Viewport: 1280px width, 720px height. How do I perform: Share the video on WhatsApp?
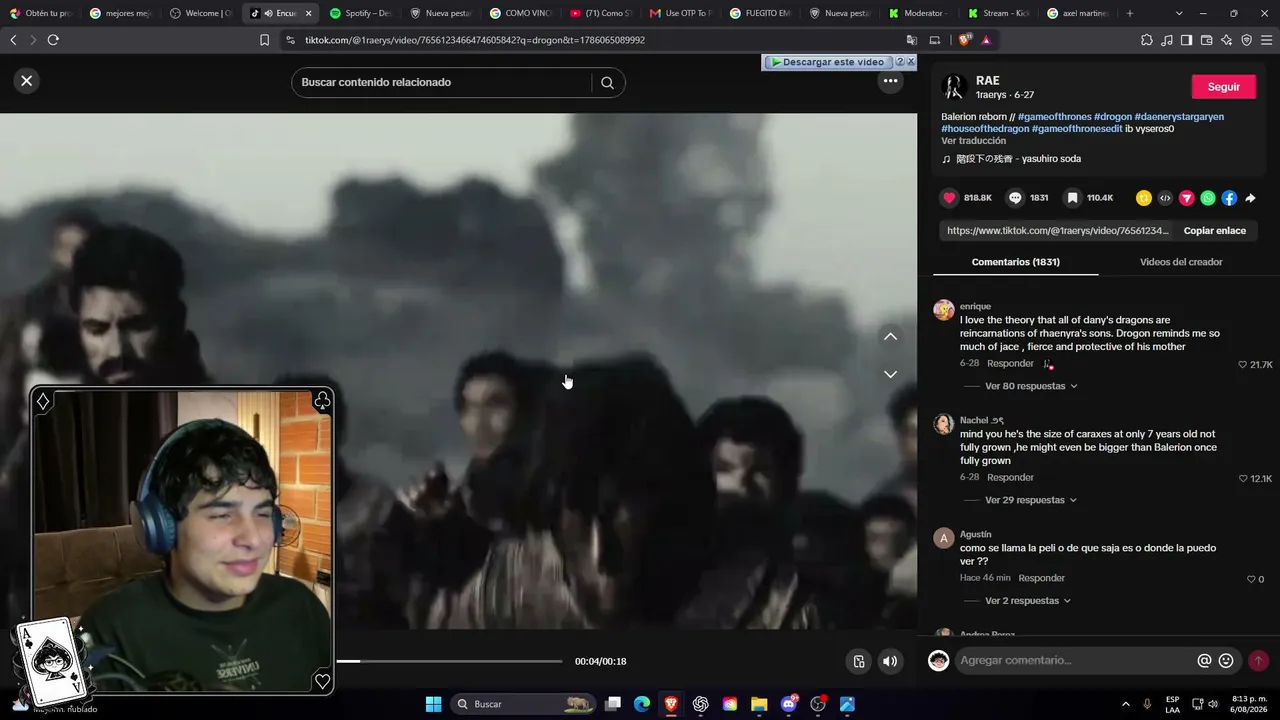coord(1208,198)
